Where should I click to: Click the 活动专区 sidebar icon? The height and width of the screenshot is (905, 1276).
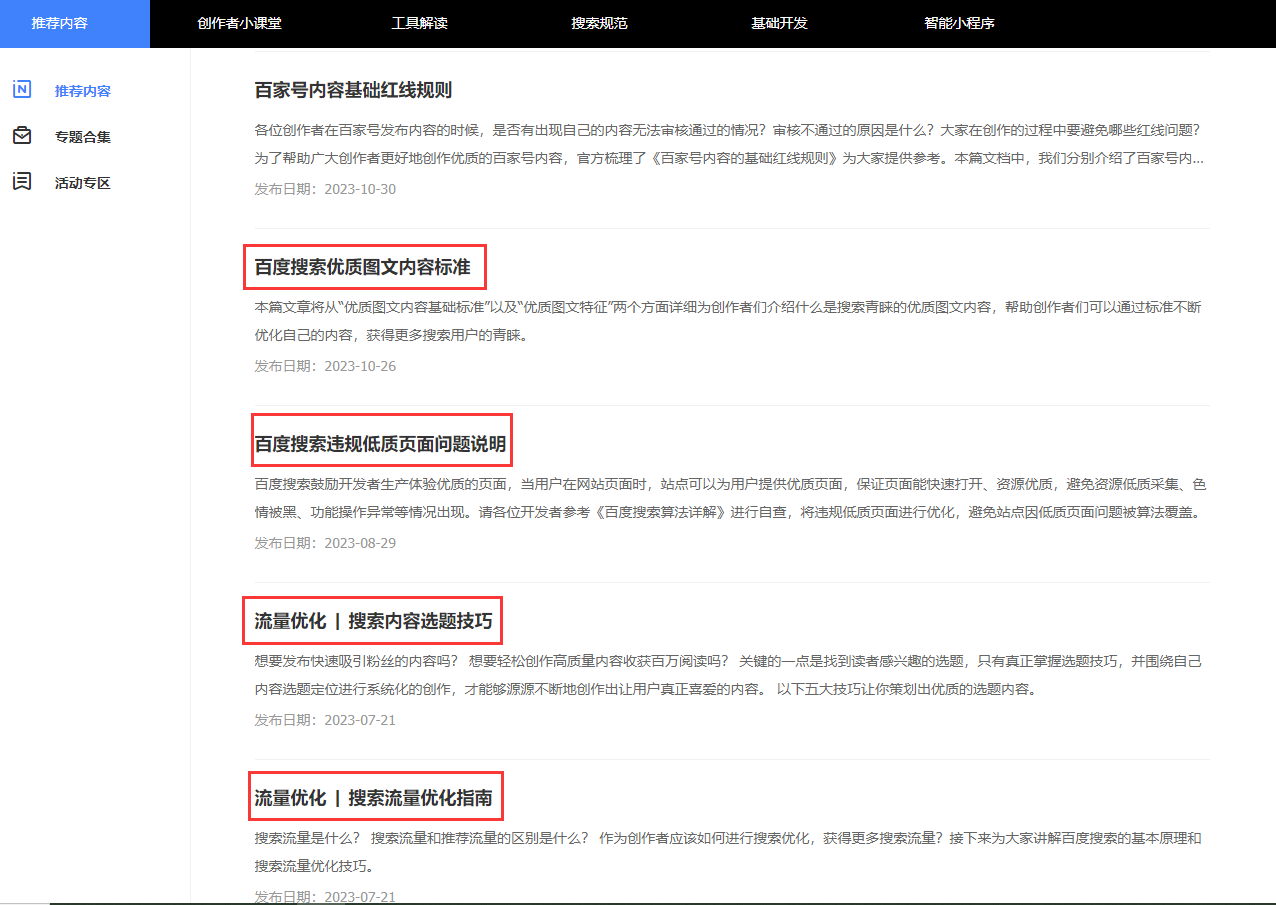click(x=22, y=182)
